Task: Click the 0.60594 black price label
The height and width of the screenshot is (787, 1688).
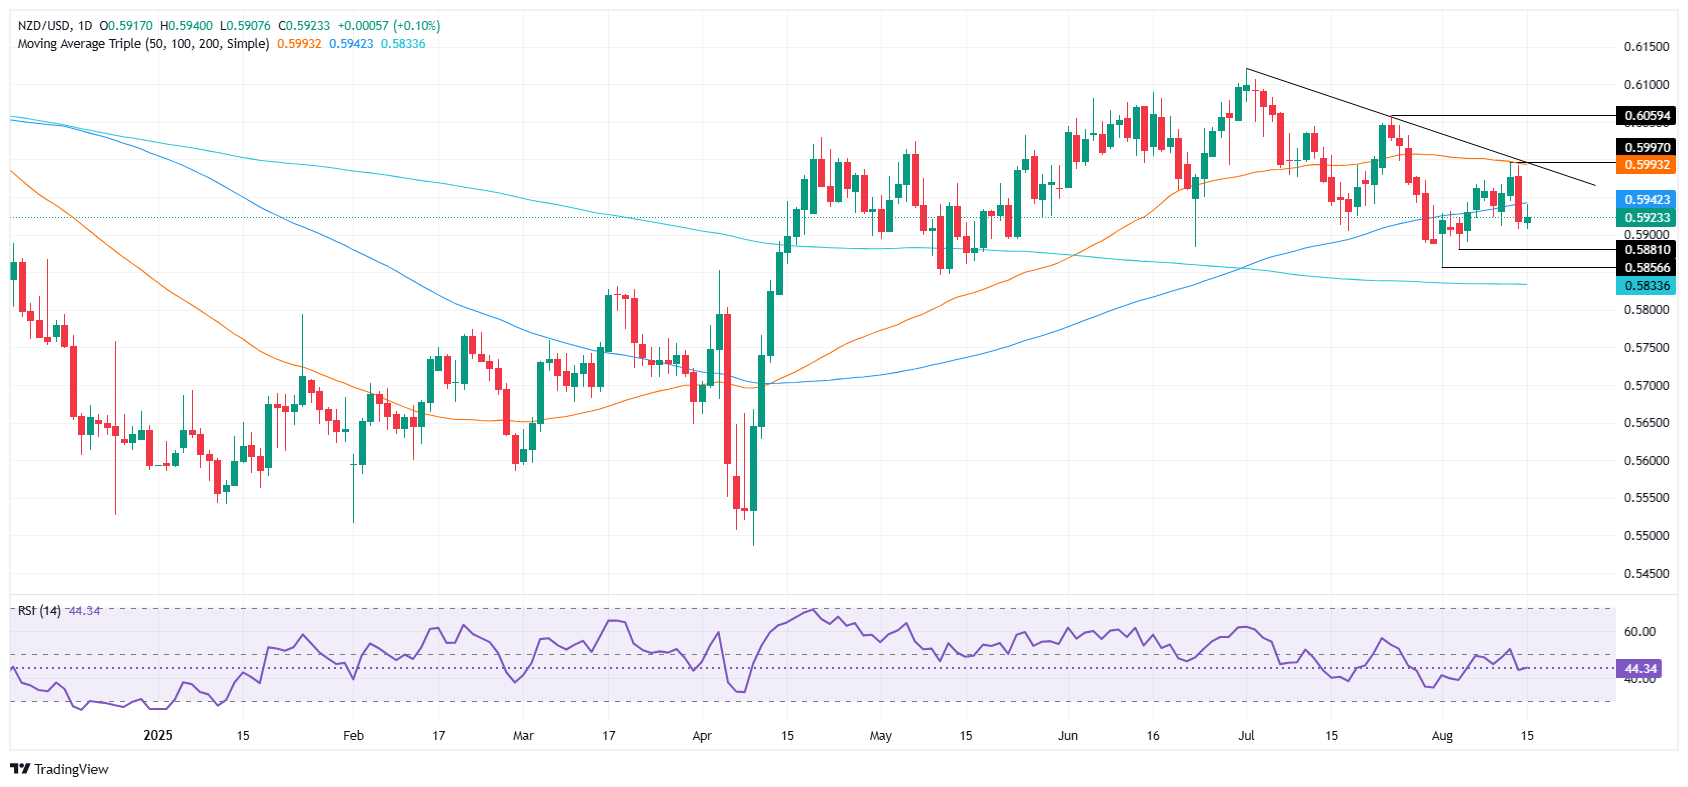Action: pos(1646,116)
